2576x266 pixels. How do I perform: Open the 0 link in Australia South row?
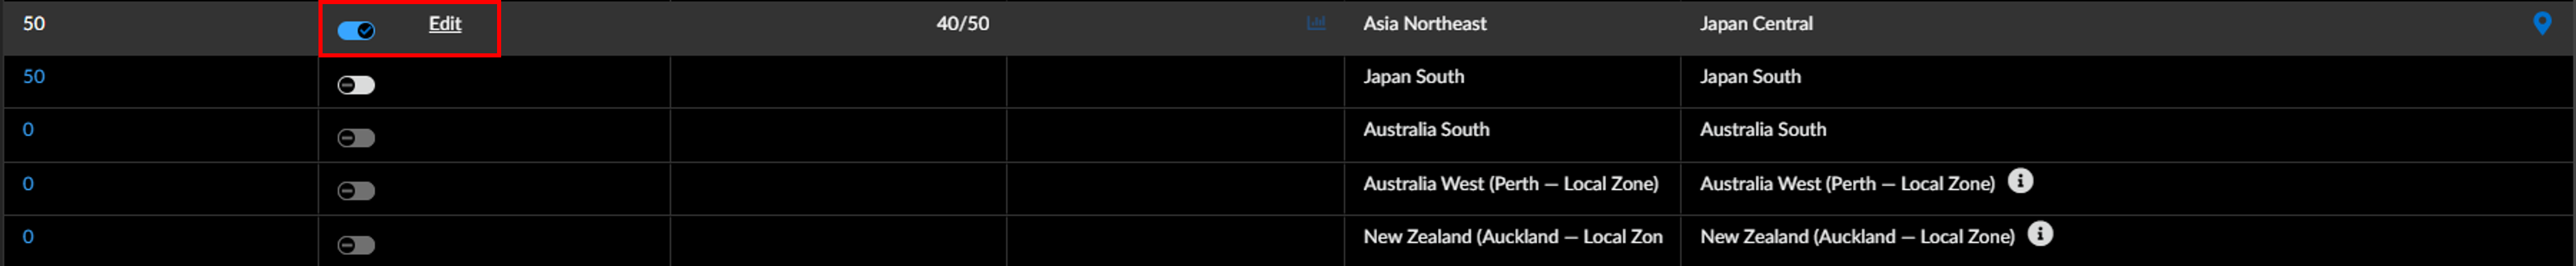(x=28, y=130)
